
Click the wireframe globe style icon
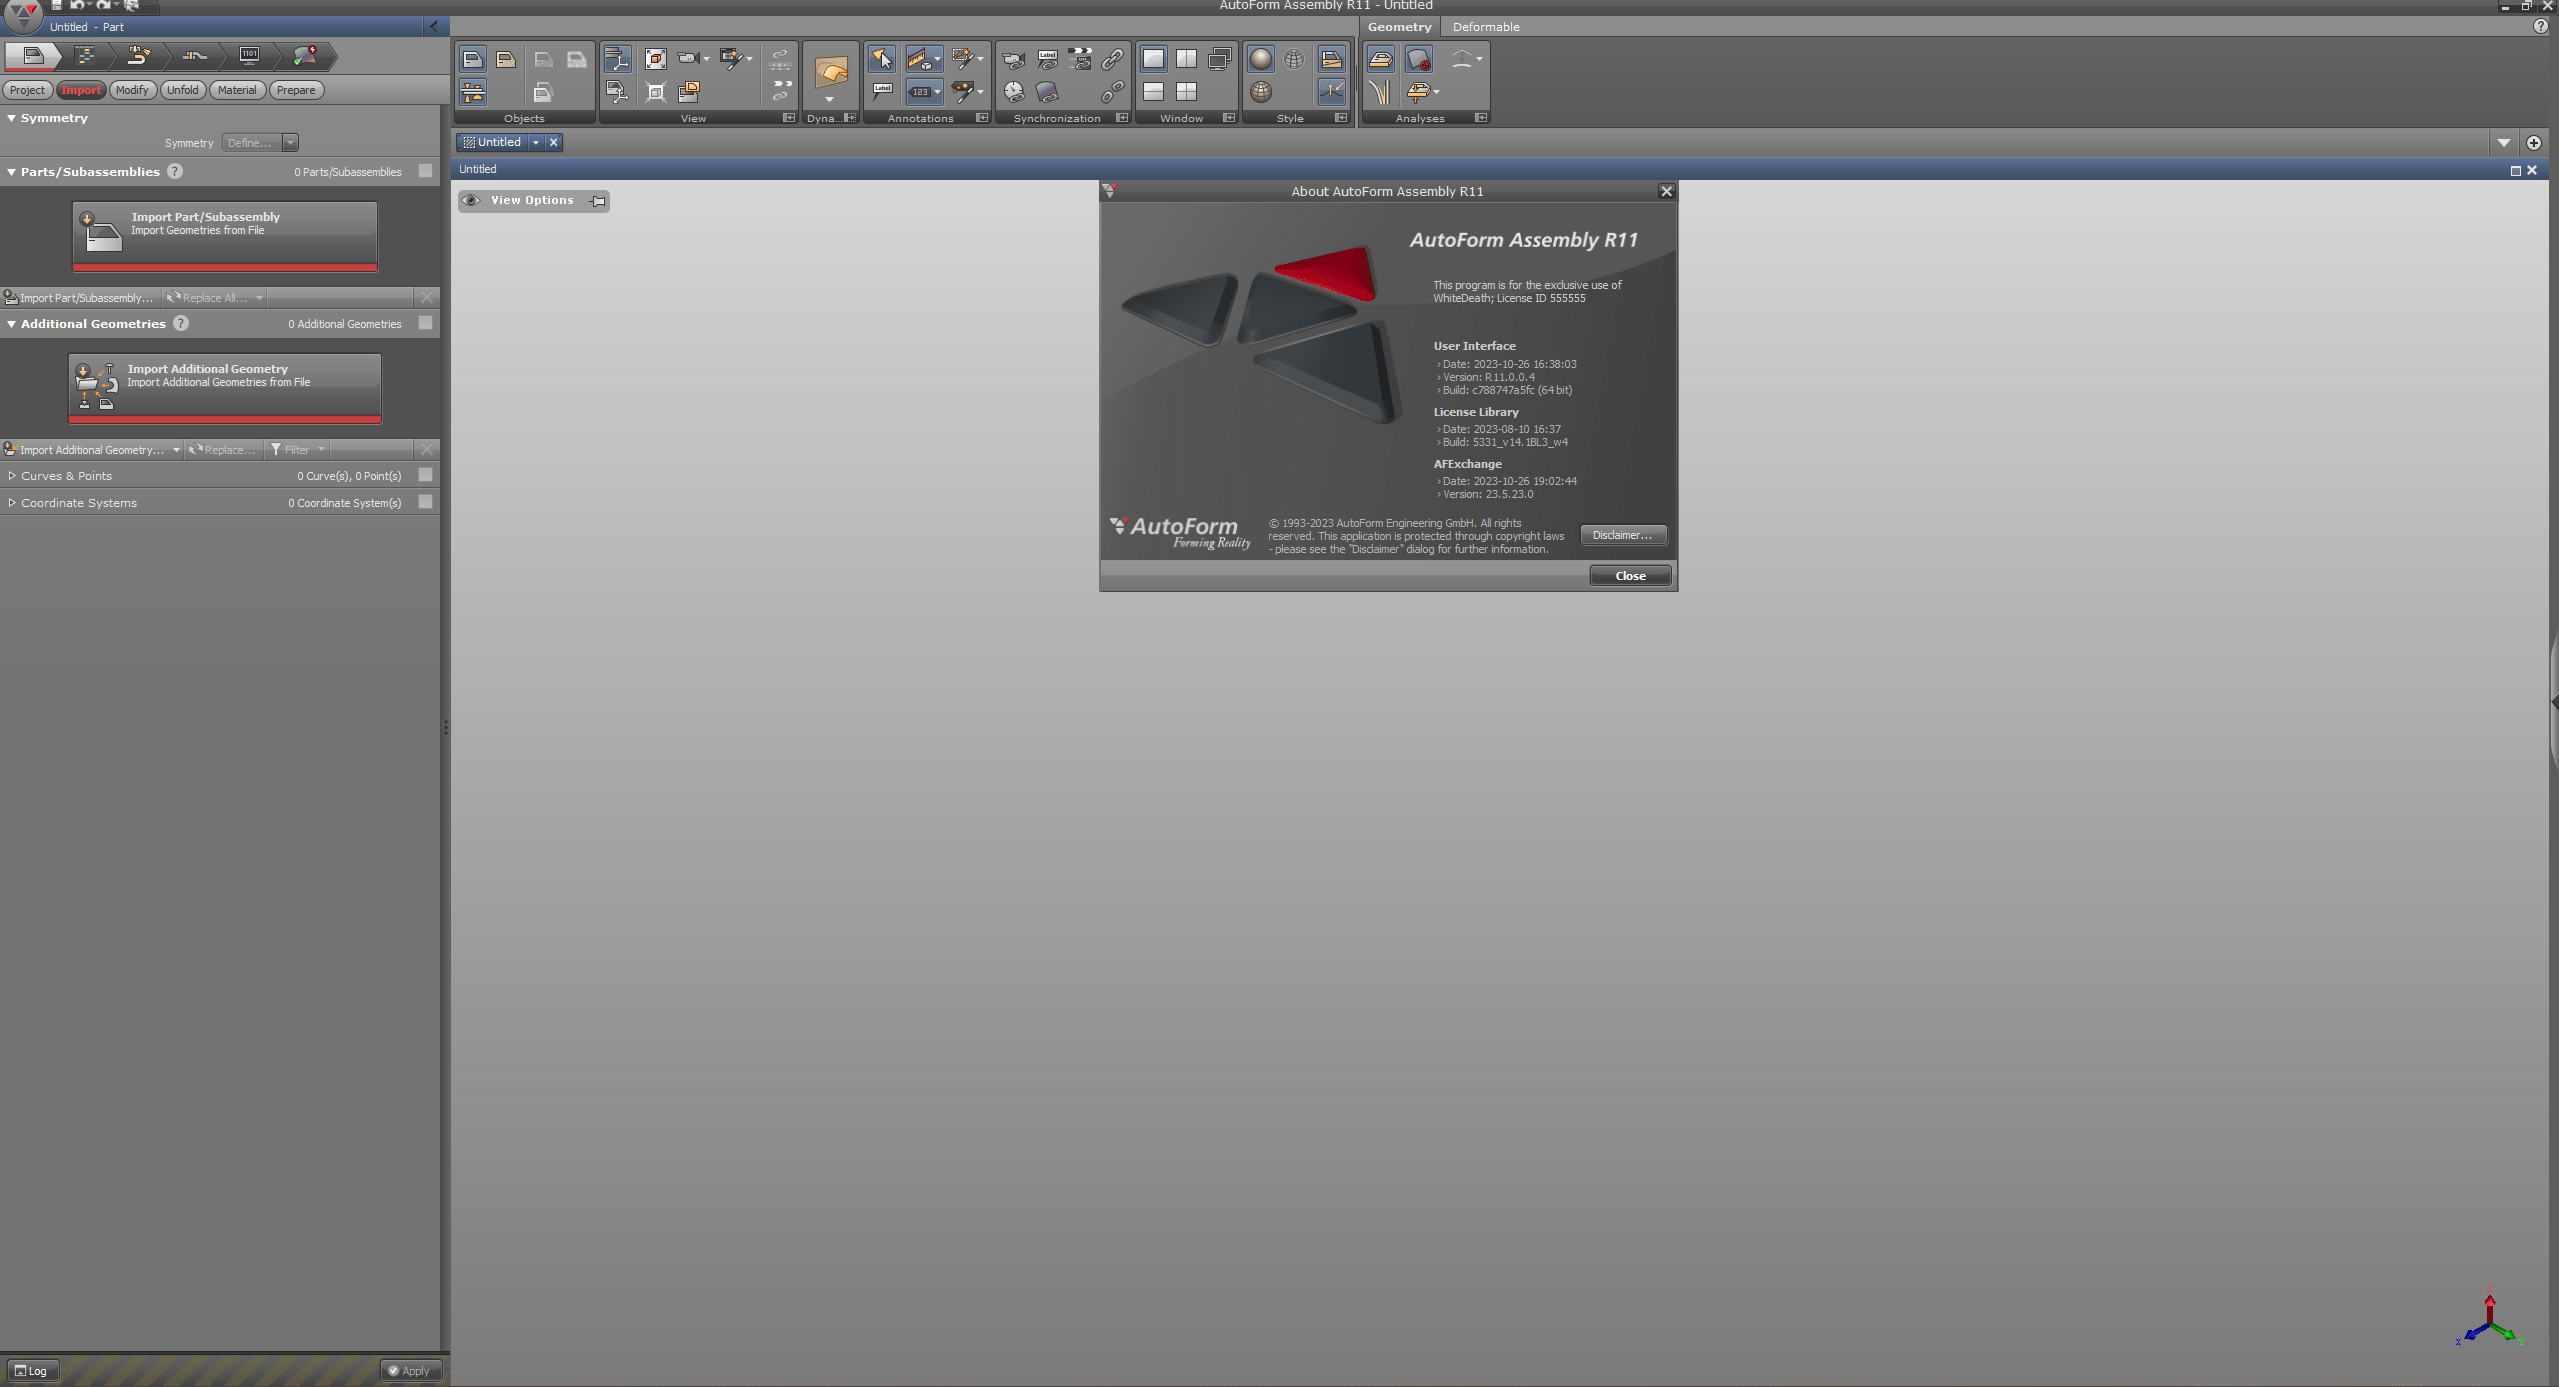pyautogui.click(x=1294, y=59)
